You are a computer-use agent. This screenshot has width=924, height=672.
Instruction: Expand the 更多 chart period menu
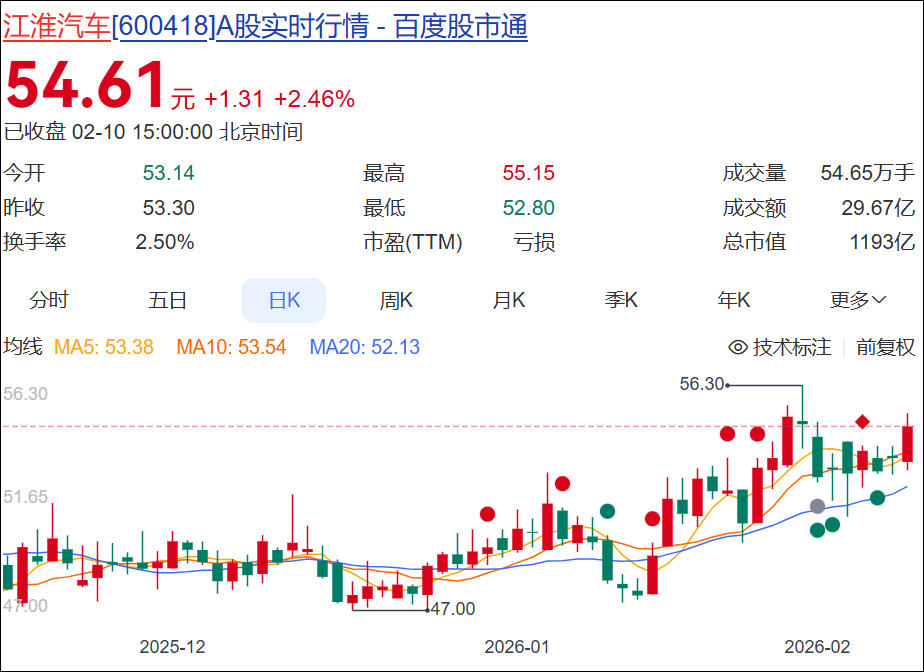point(857,300)
